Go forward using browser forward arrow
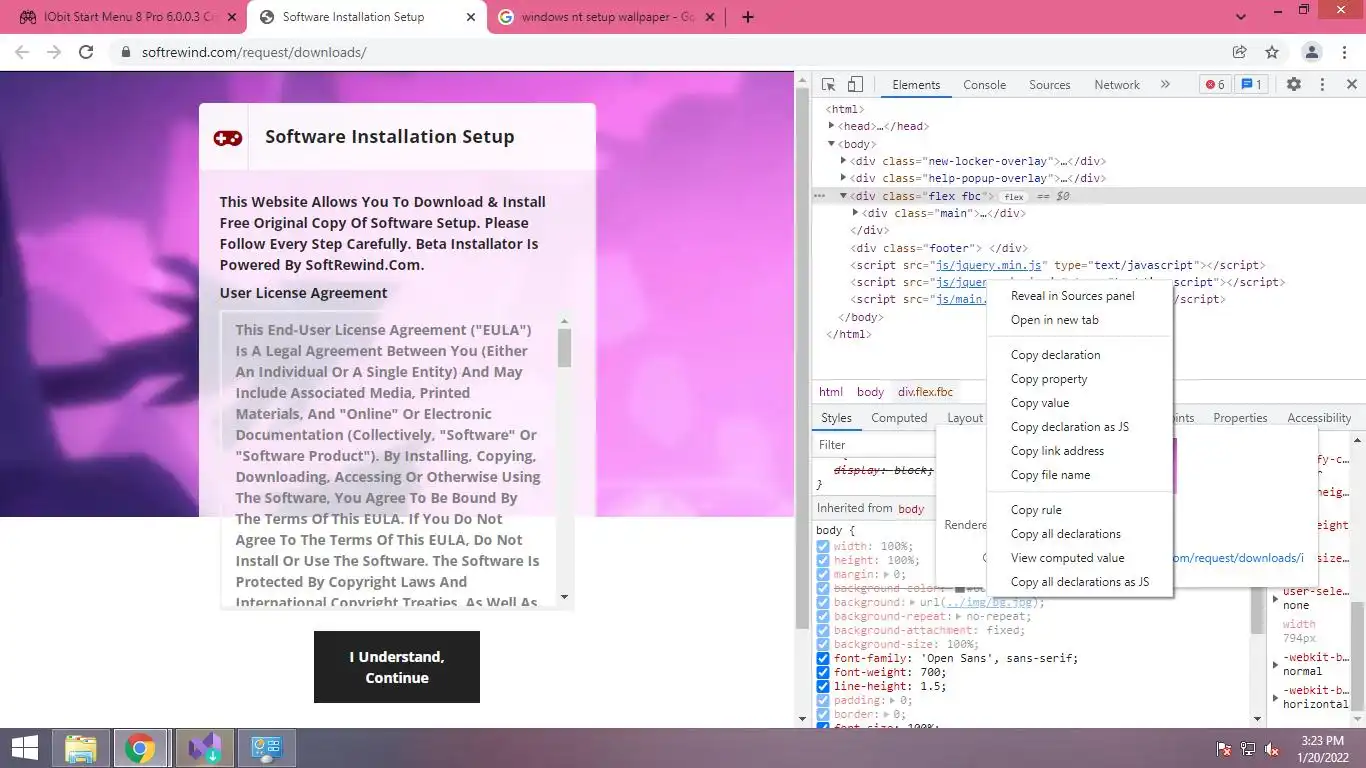This screenshot has width=1366, height=768. click(54, 52)
